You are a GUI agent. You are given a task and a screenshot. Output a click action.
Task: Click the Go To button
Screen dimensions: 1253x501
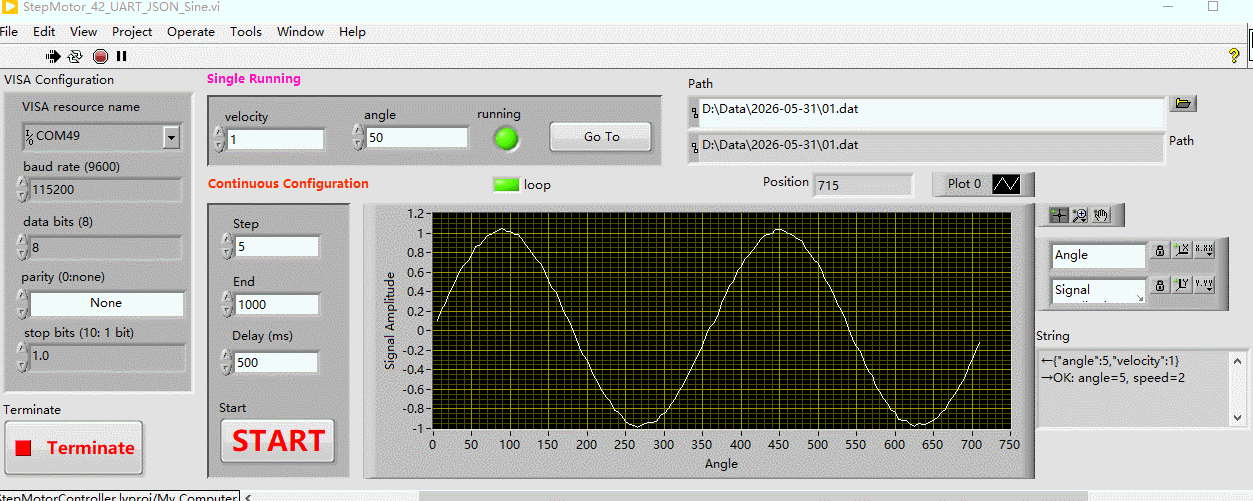click(601, 137)
